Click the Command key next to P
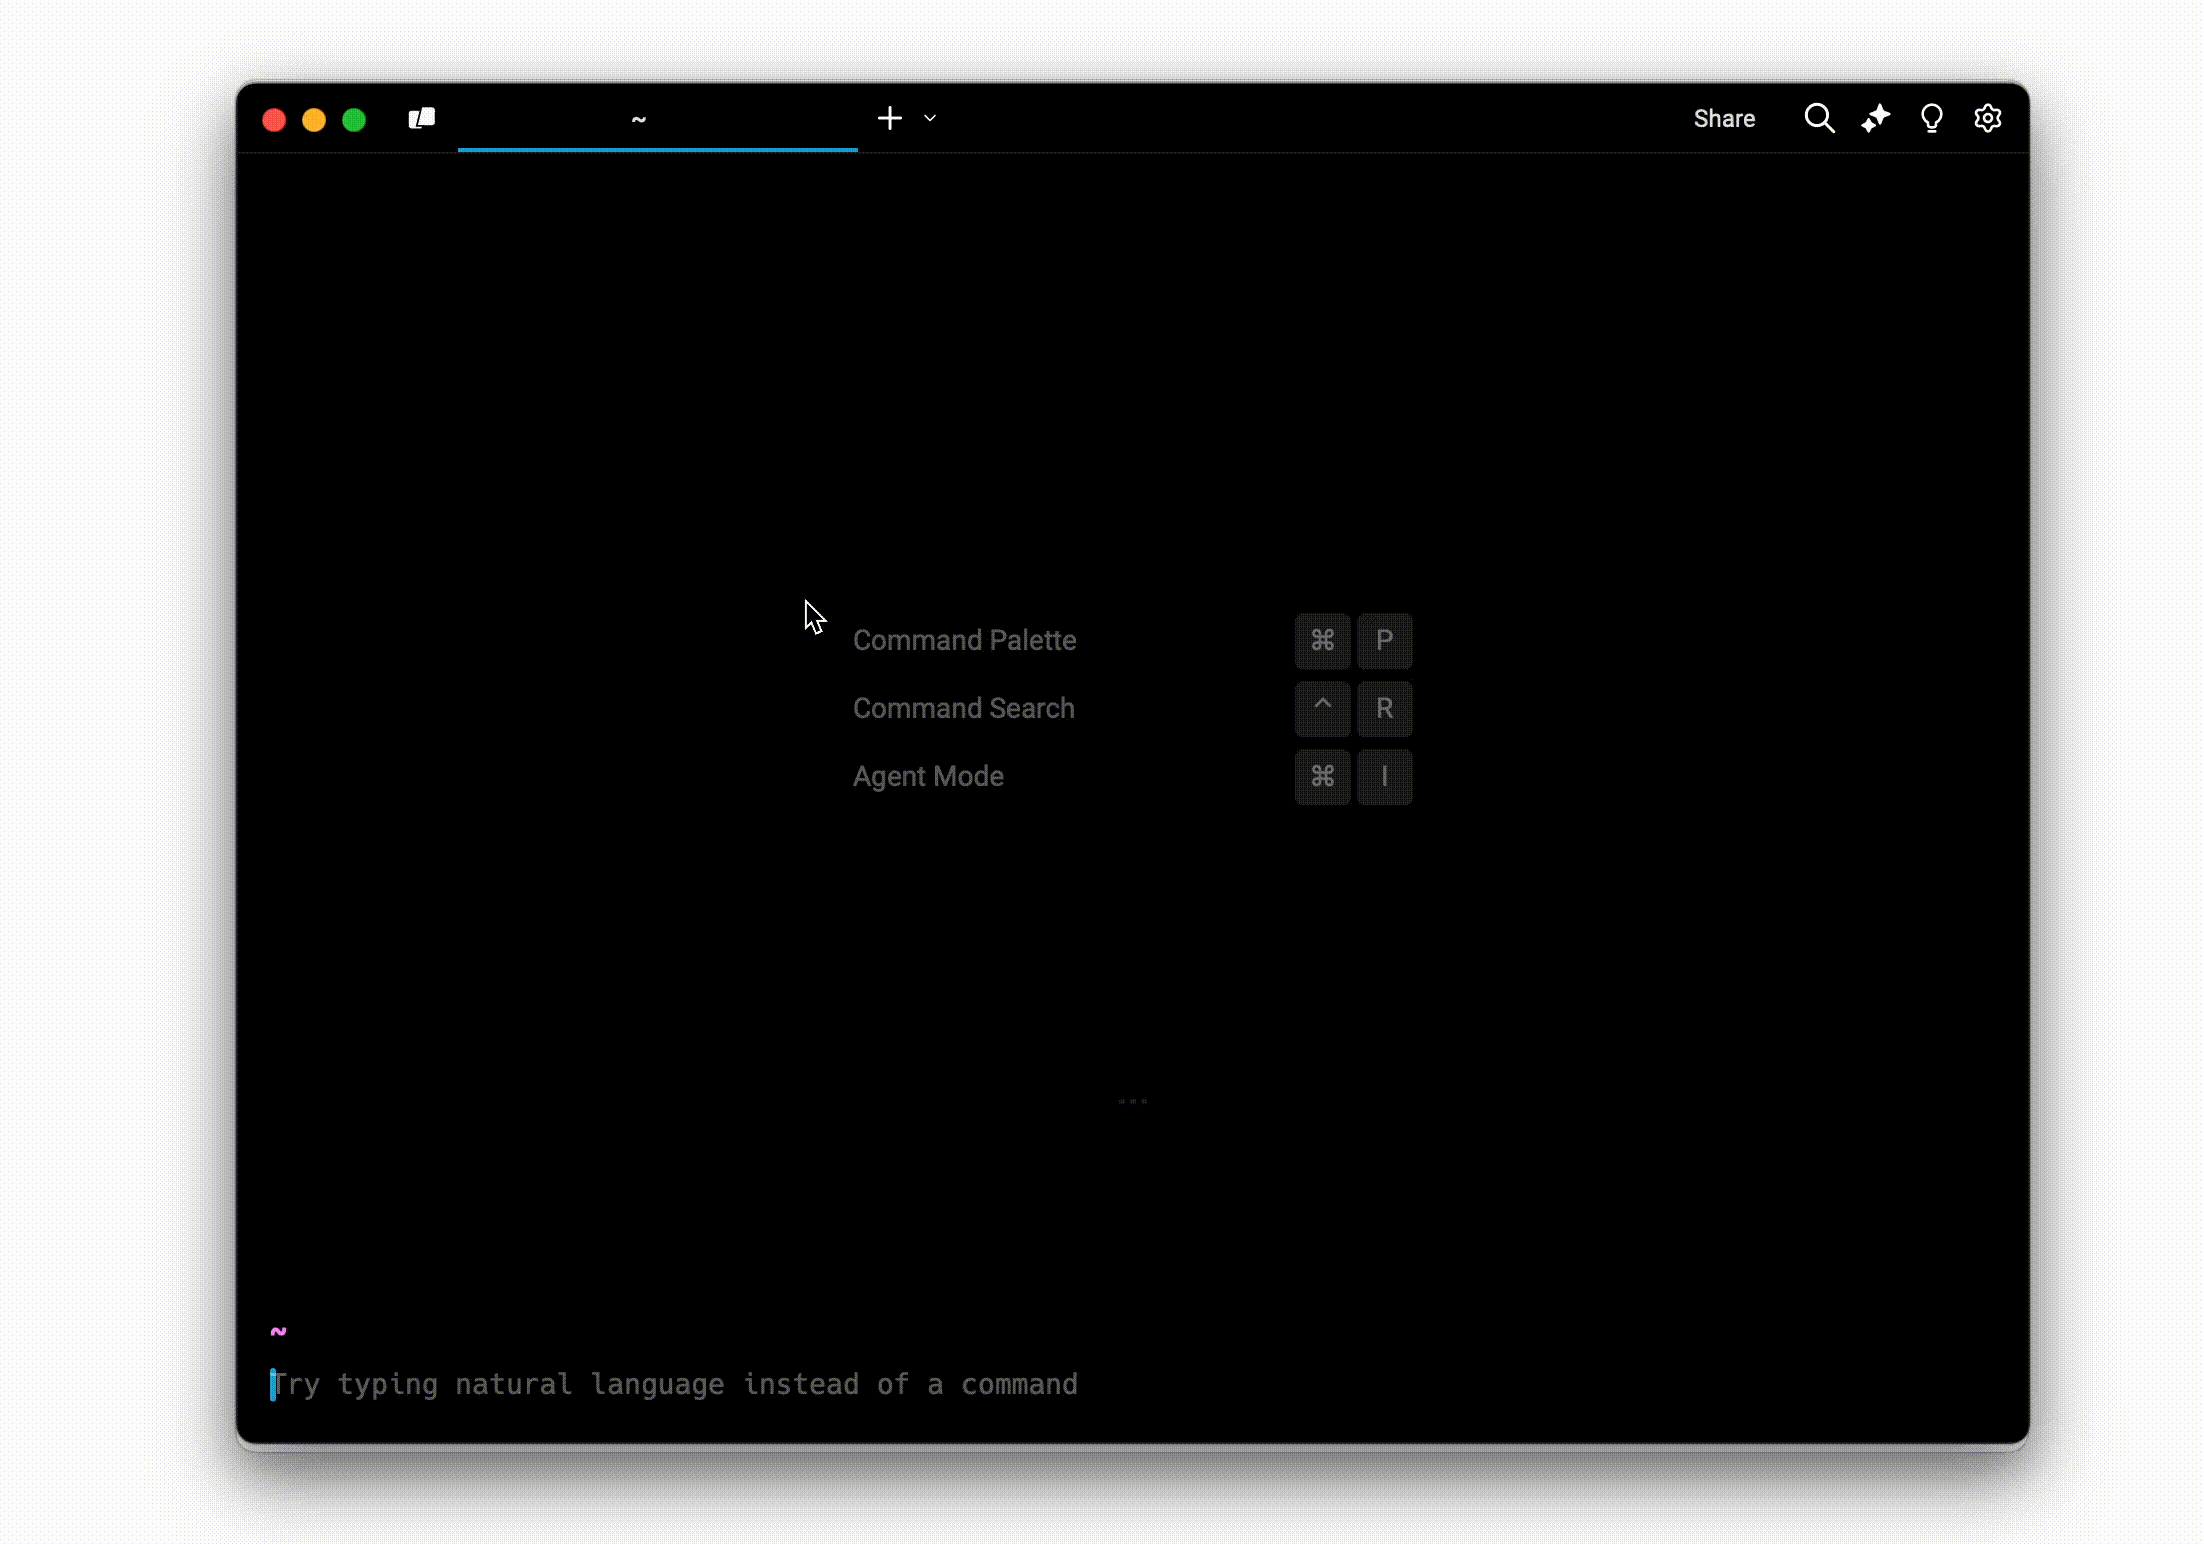This screenshot has width=2204, height=1544. [1322, 641]
